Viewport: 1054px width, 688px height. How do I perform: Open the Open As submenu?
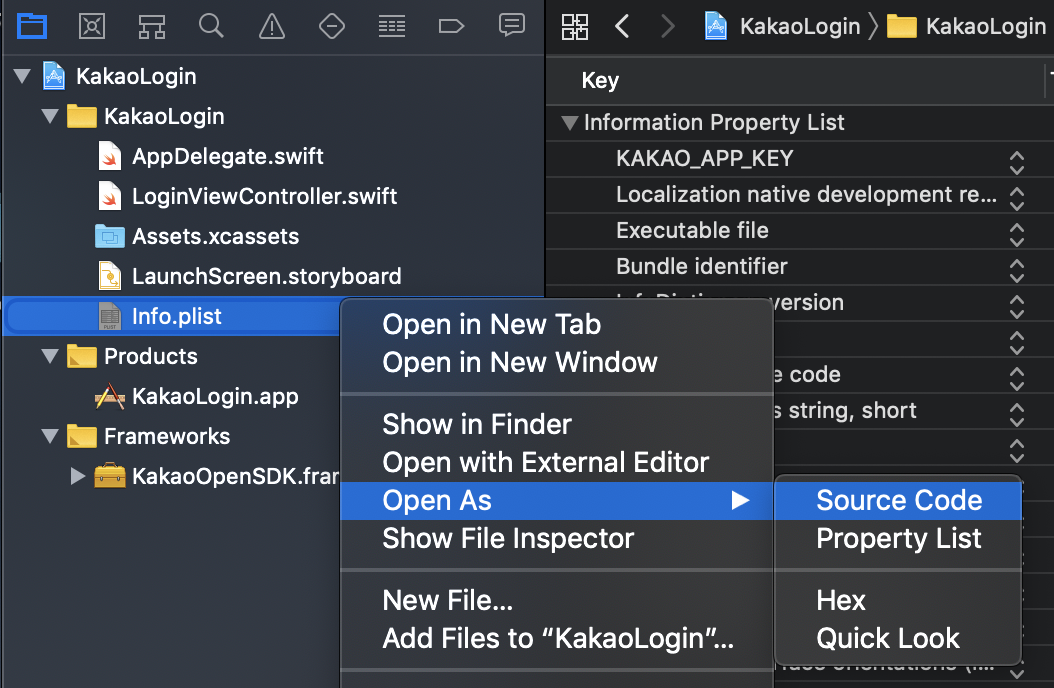coord(557,501)
